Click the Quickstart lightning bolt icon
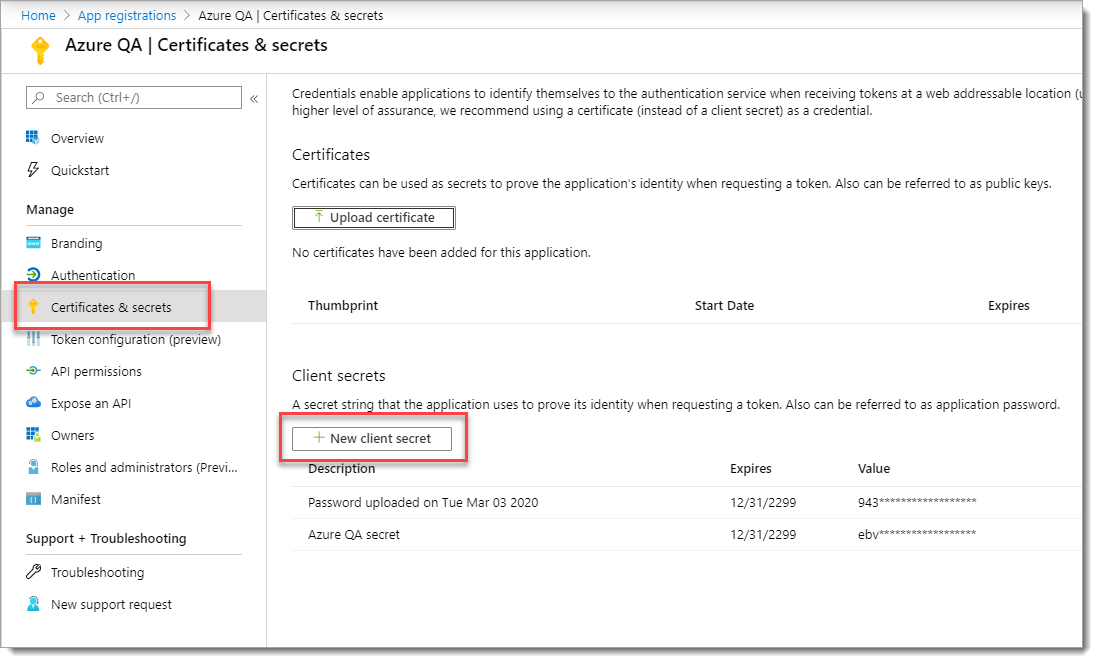 tap(33, 170)
